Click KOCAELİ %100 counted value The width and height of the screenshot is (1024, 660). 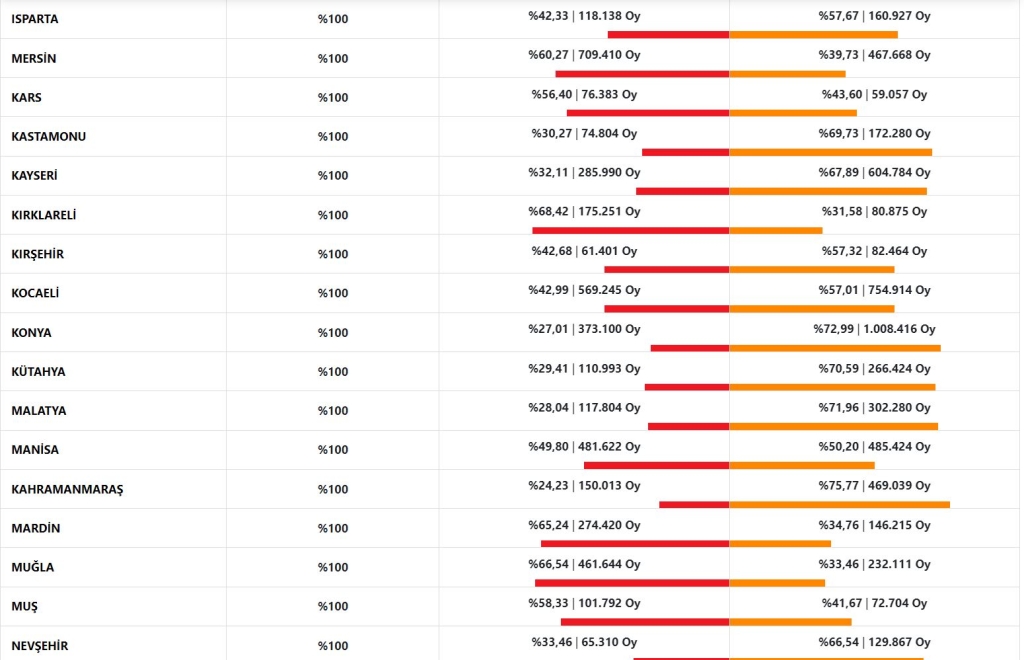(x=333, y=293)
